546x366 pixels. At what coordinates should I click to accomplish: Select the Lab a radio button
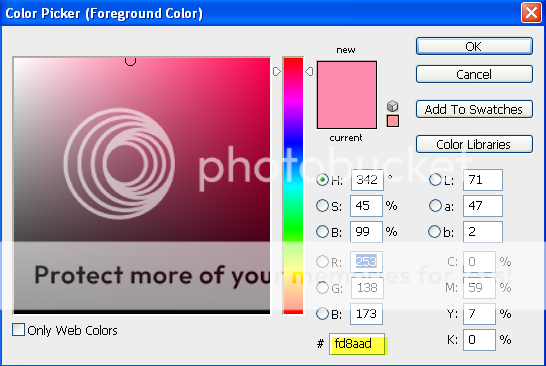(435, 205)
